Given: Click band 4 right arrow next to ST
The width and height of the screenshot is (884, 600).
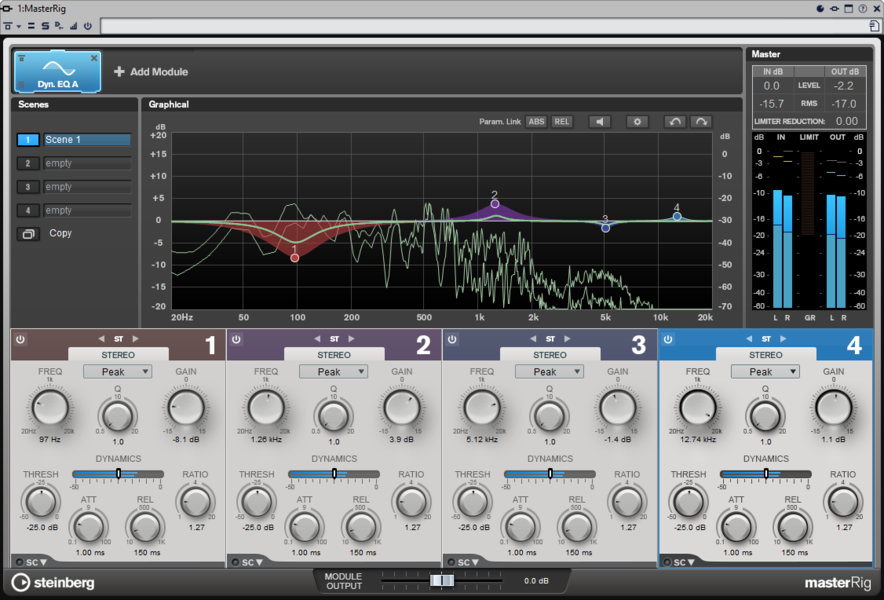Looking at the screenshot, I should click(783, 339).
